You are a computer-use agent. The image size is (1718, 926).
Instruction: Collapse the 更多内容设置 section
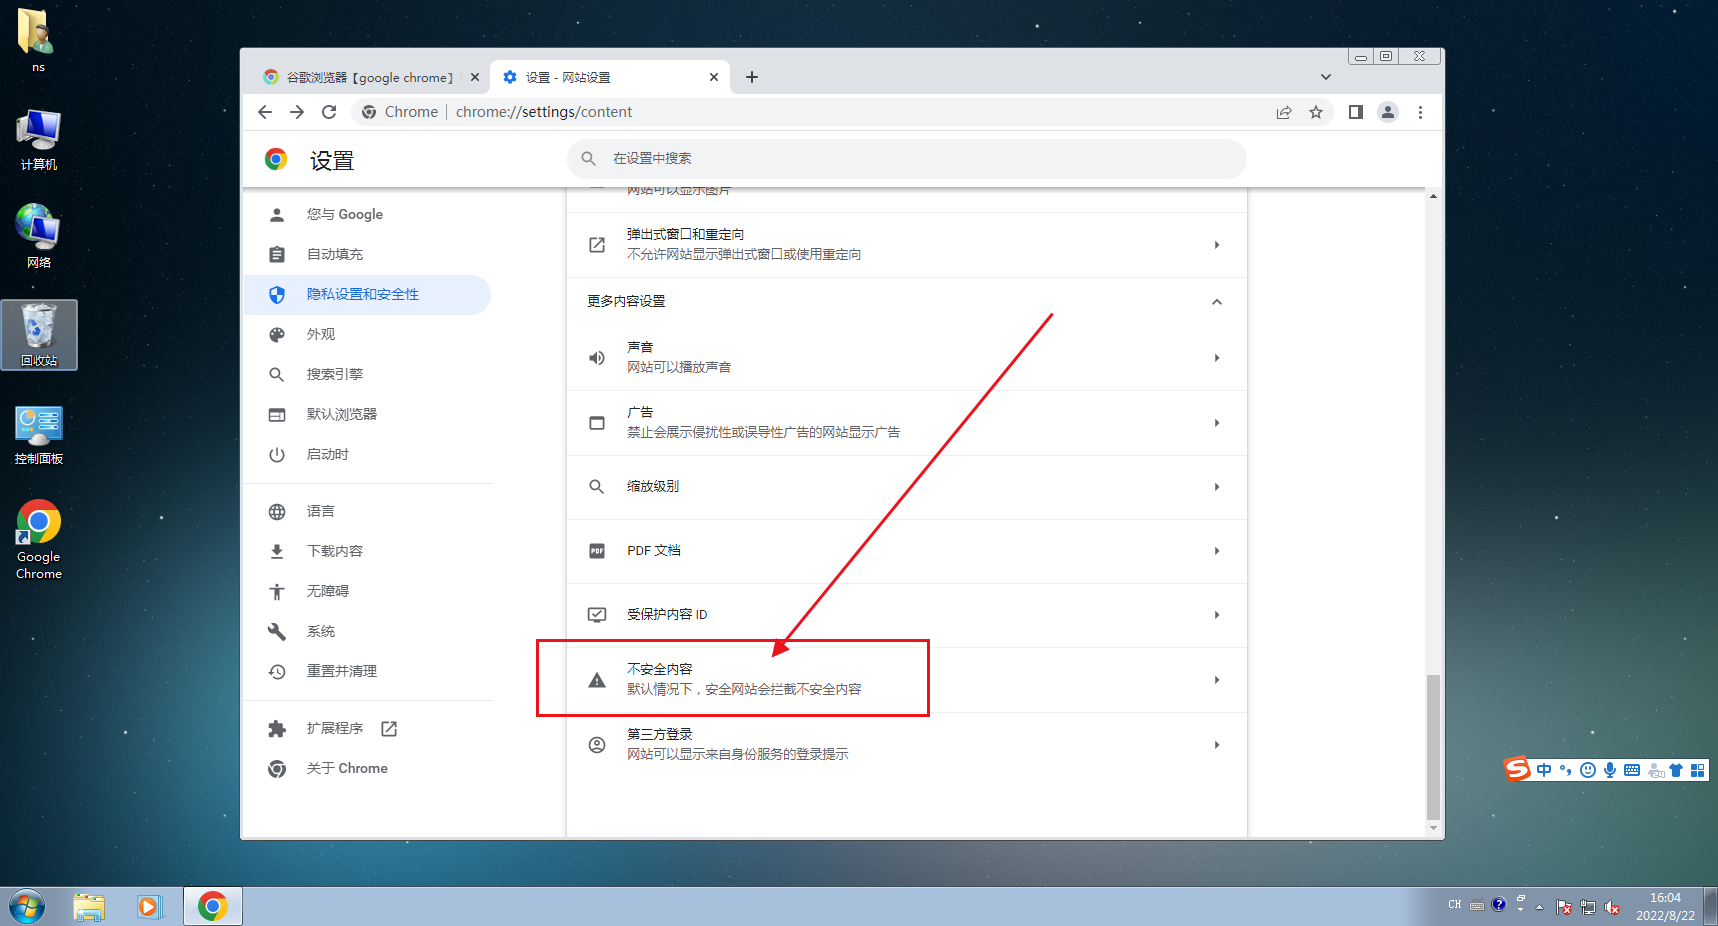[x=1217, y=301]
